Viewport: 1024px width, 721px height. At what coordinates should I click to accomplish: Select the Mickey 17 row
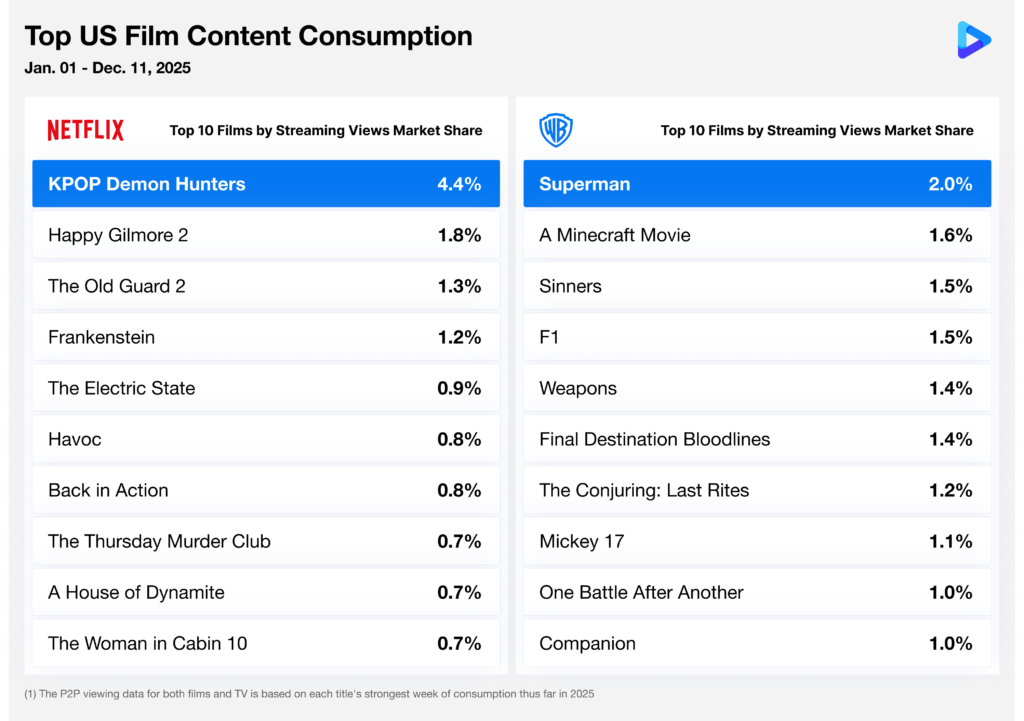click(x=757, y=541)
